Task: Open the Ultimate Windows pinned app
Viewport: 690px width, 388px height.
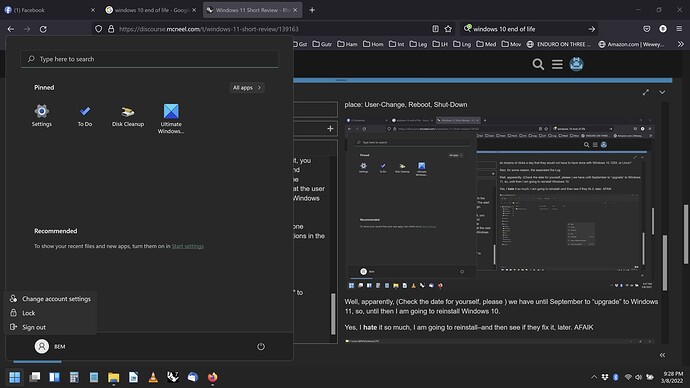Action: coord(171,118)
